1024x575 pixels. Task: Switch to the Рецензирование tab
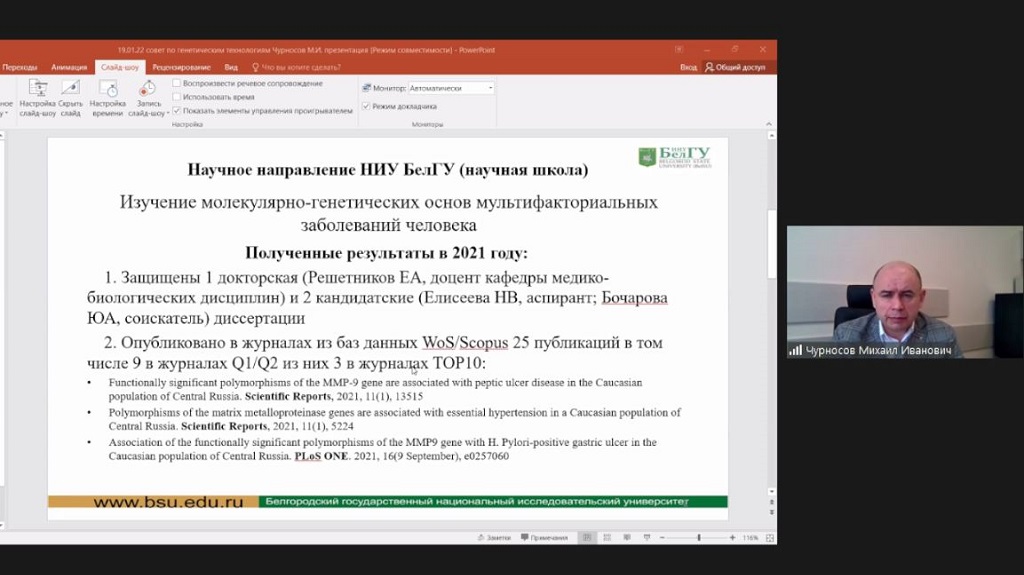[x=183, y=67]
